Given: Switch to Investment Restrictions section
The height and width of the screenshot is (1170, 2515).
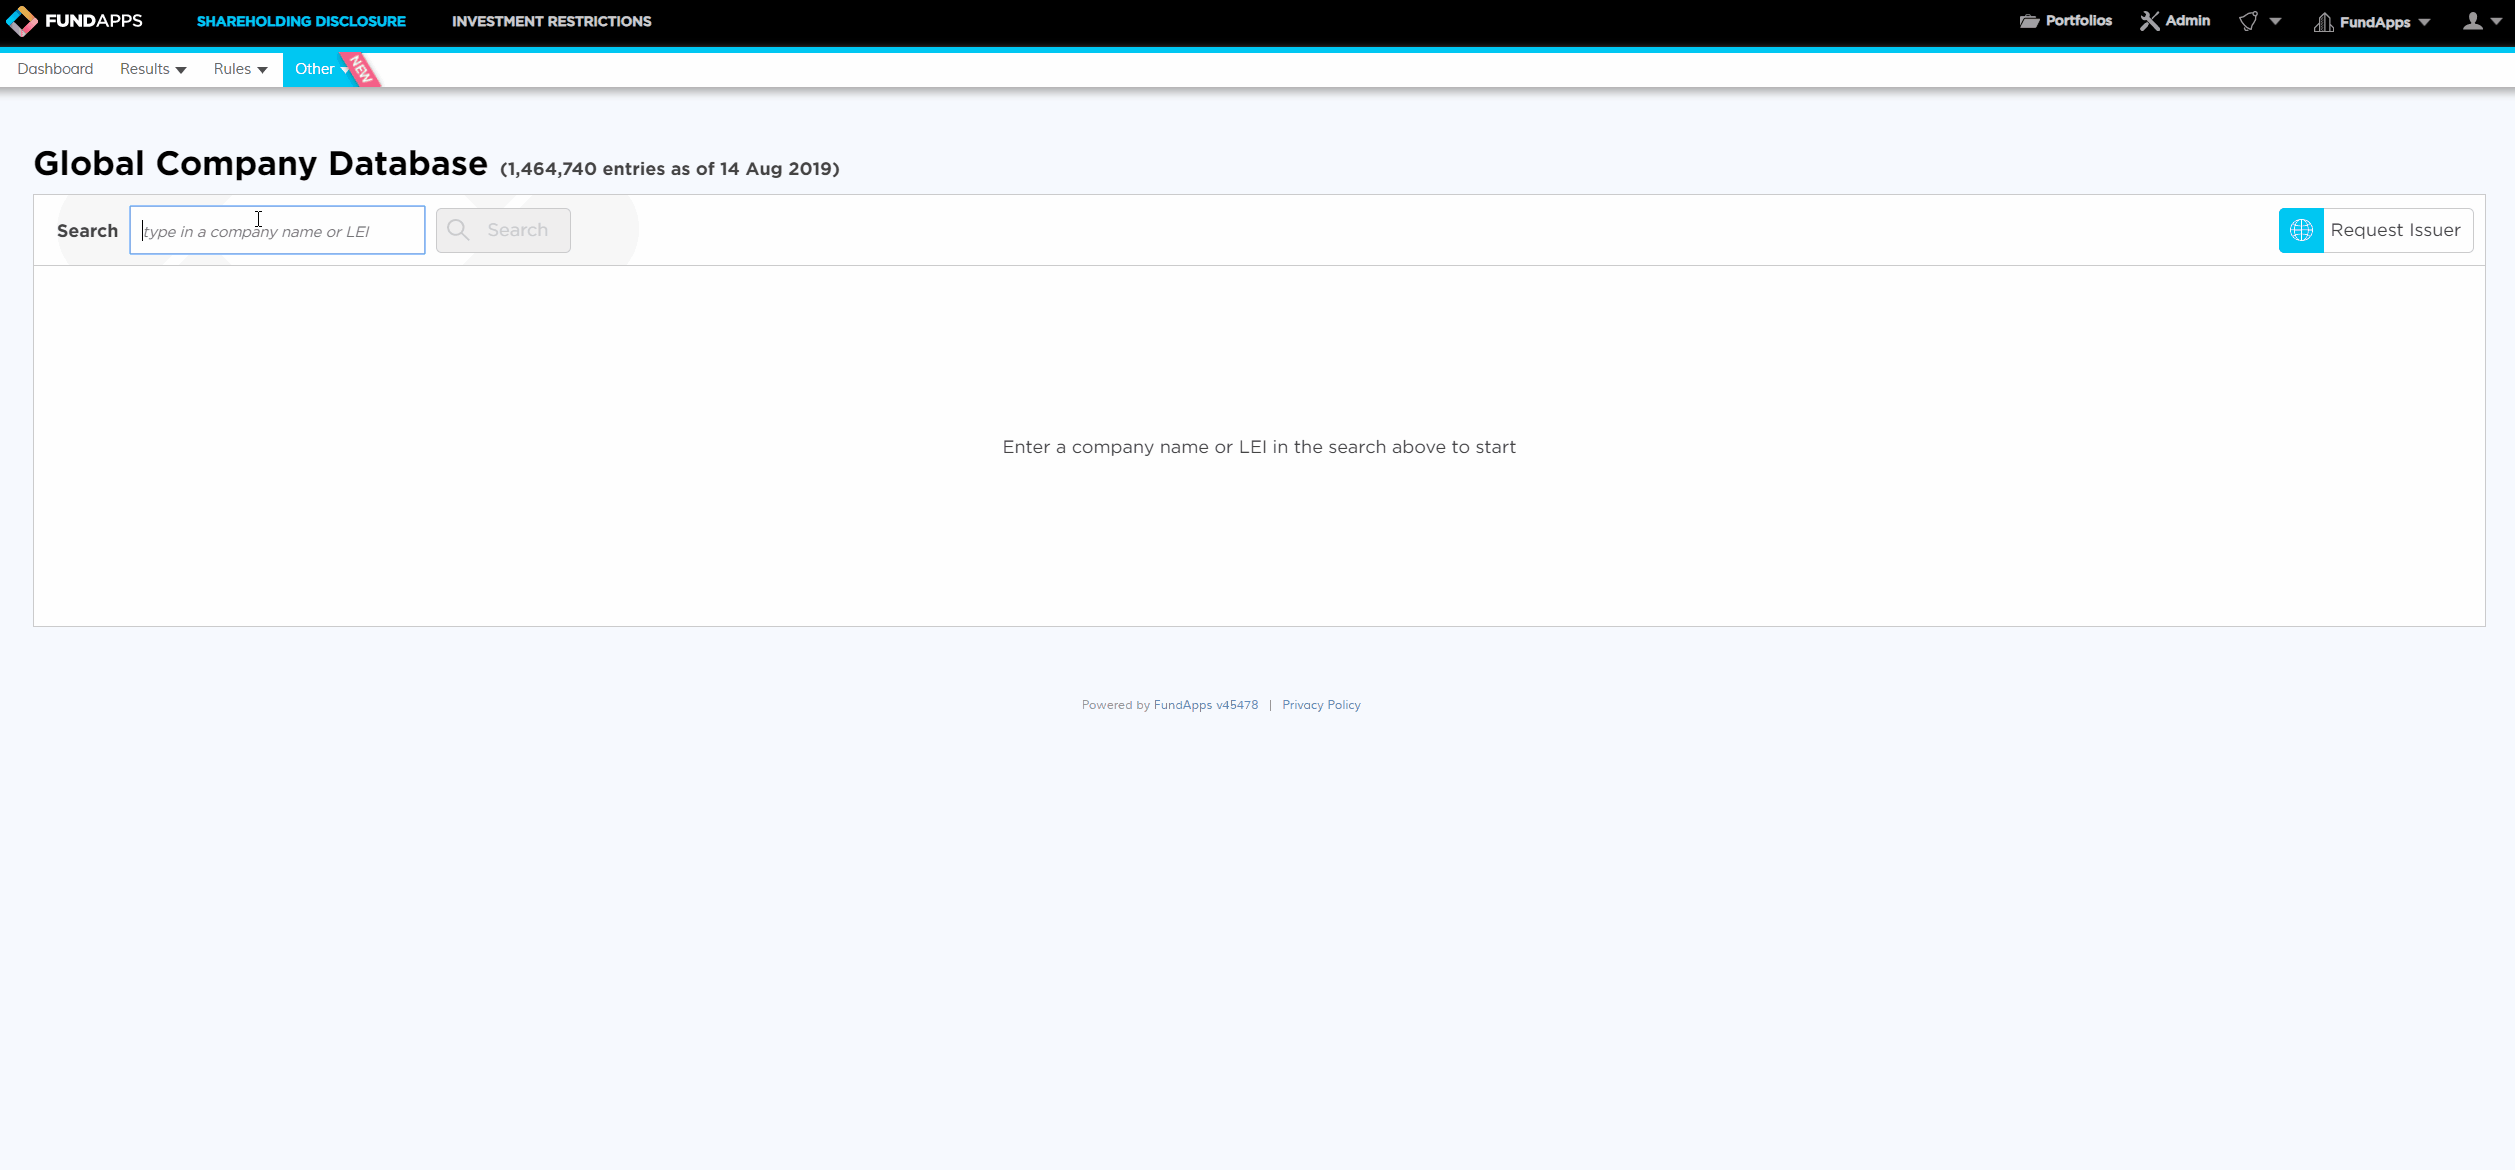Looking at the screenshot, I should point(552,21).
